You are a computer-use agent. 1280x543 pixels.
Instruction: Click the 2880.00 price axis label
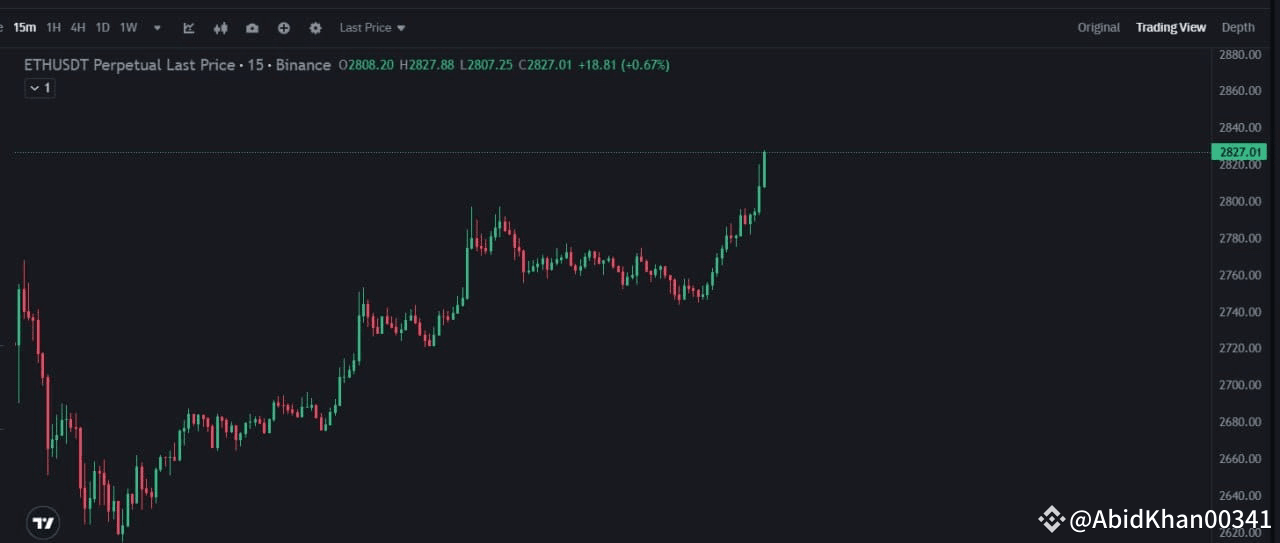(x=1238, y=54)
